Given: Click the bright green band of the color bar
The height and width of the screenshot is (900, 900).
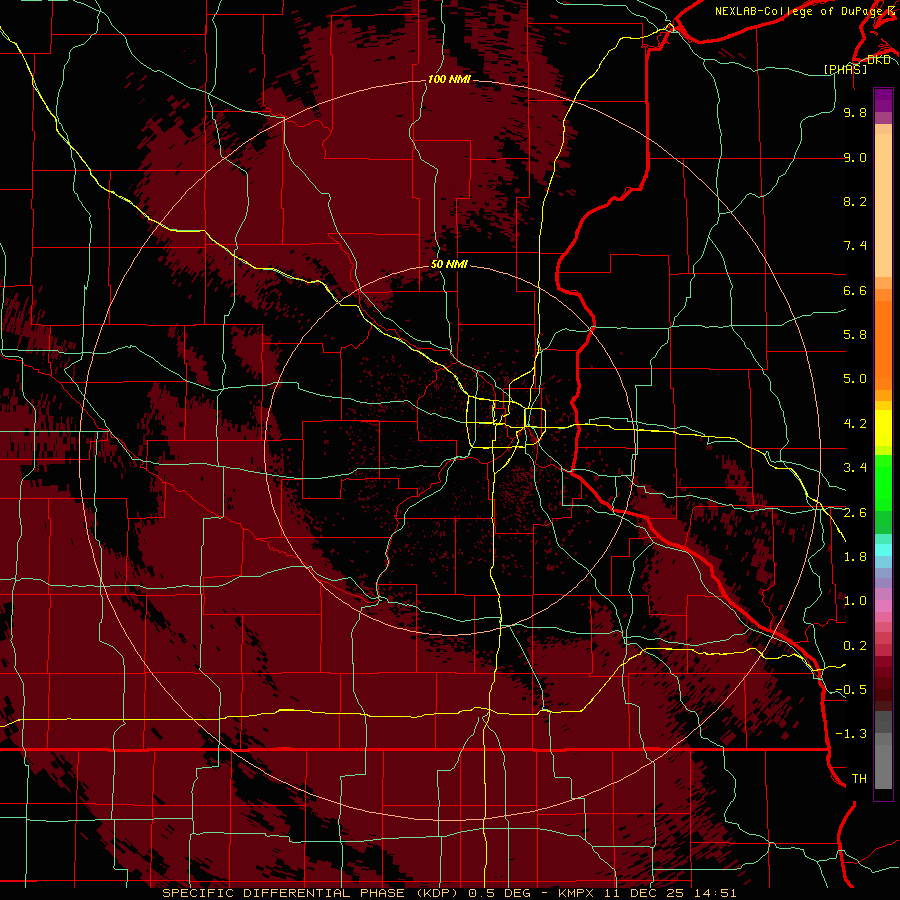Looking at the screenshot, I should pyautogui.click(x=883, y=483).
